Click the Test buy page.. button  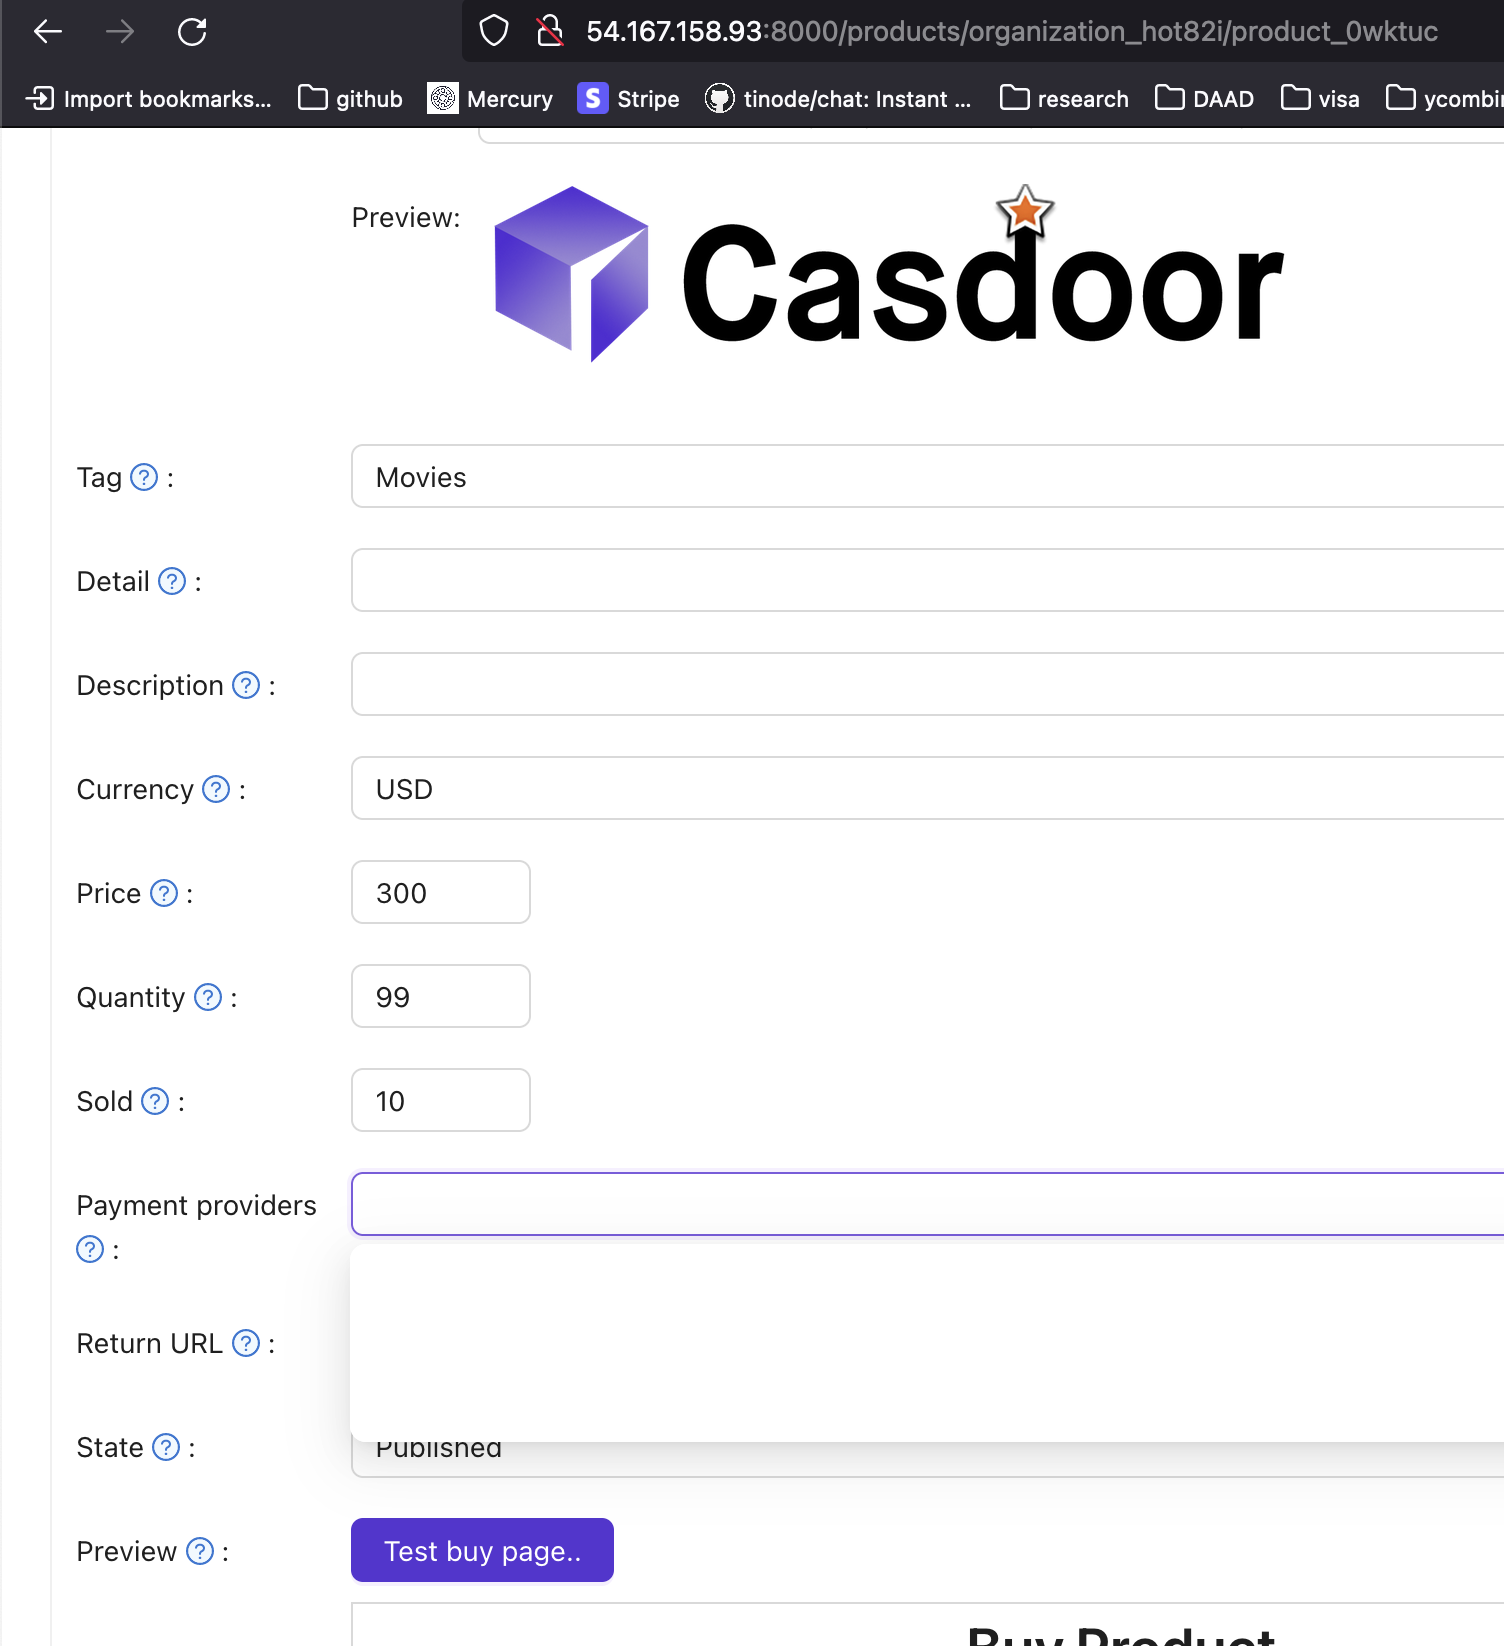point(482,1551)
